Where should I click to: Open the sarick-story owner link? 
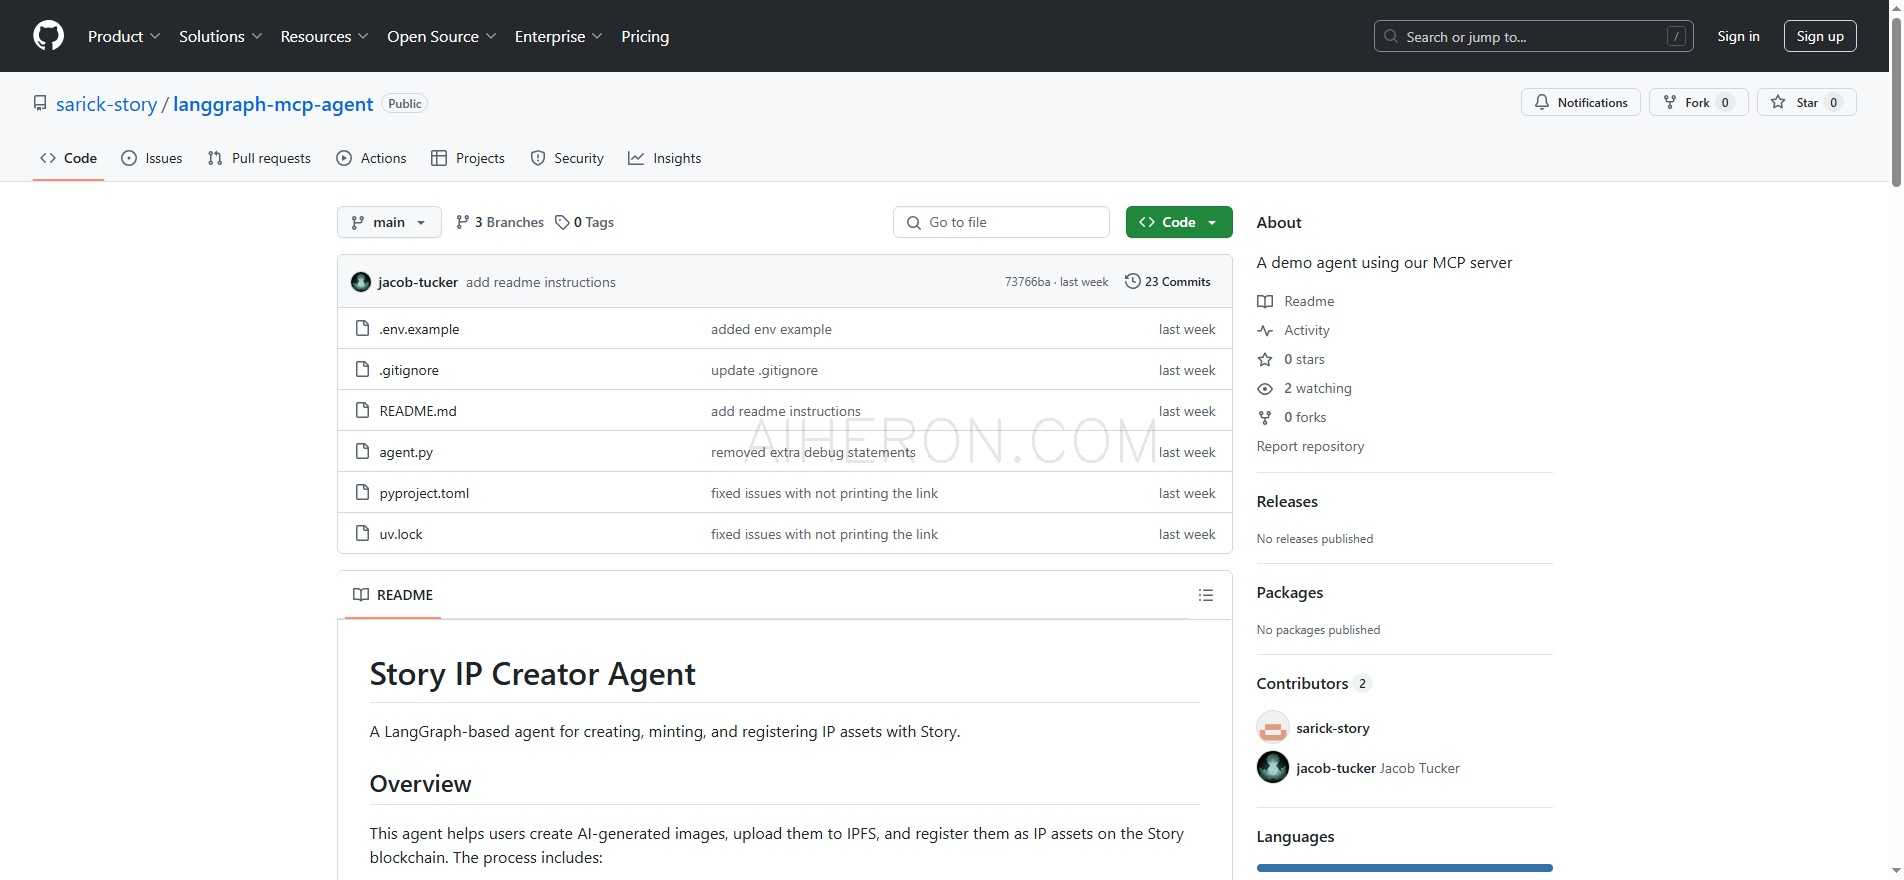point(107,104)
